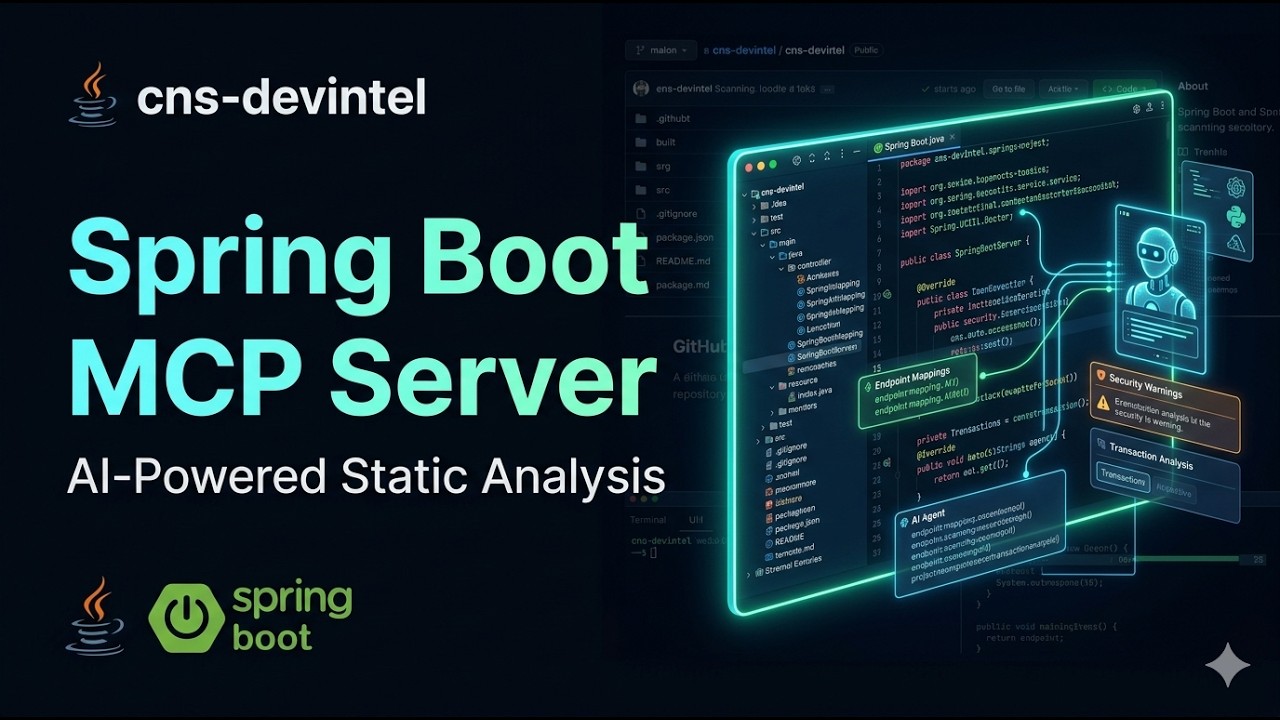The height and width of the screenshot is (720, 1280).
Task: Click the AI Agent card icon
Action: coord(903,521)
